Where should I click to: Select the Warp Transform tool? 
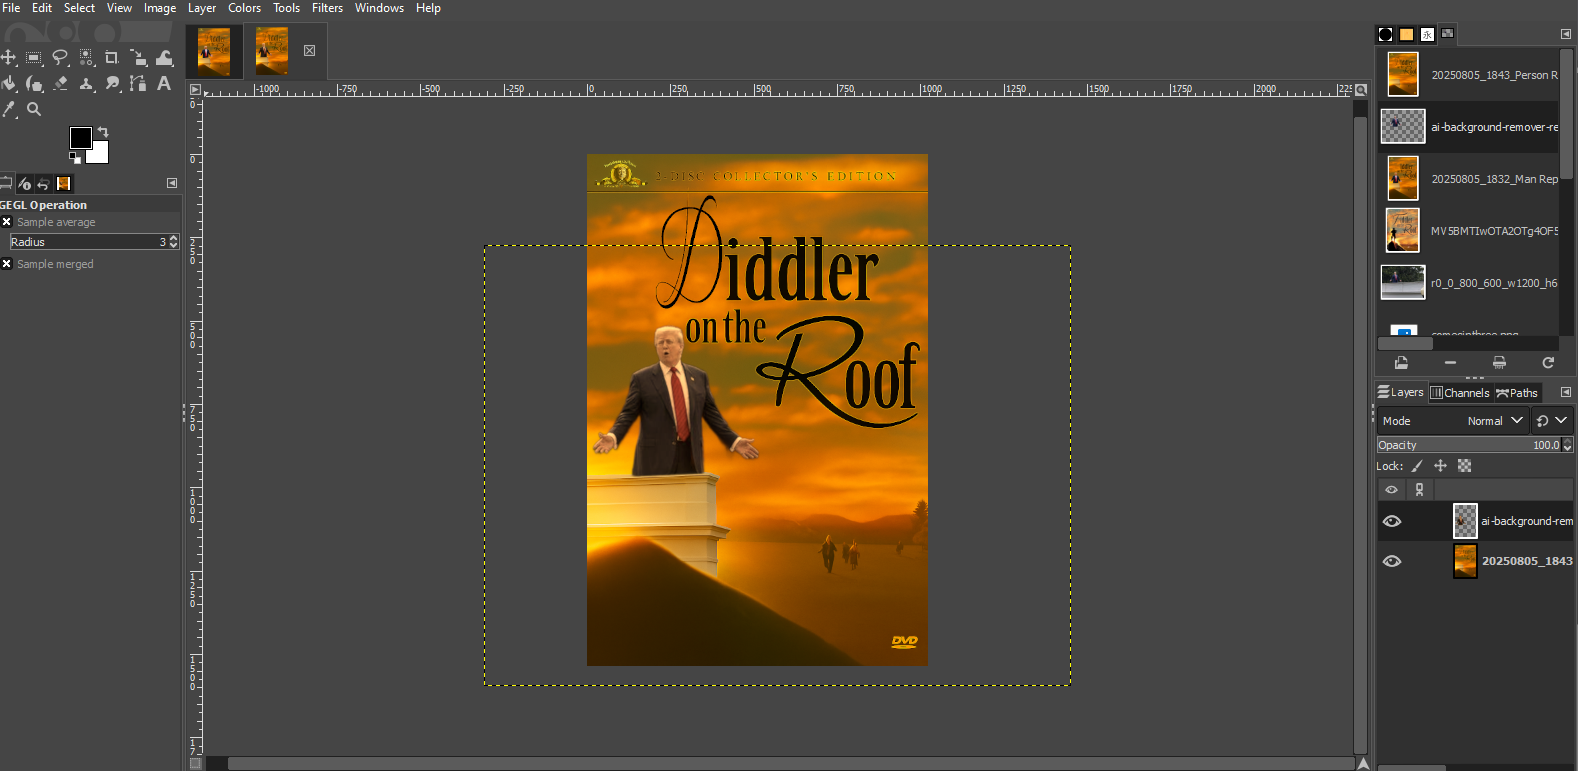click(x=164, y=58)
